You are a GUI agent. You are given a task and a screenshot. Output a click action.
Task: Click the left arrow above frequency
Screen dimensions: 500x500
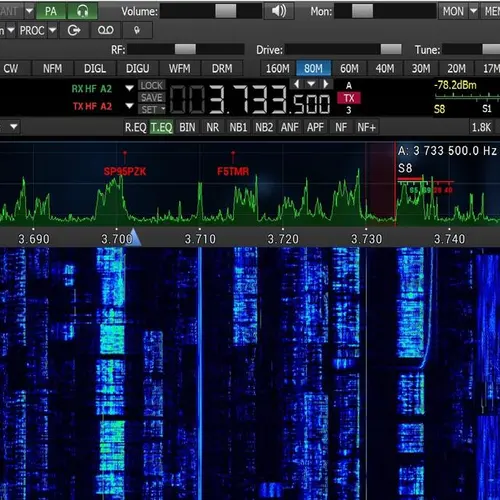click(296, 84)
